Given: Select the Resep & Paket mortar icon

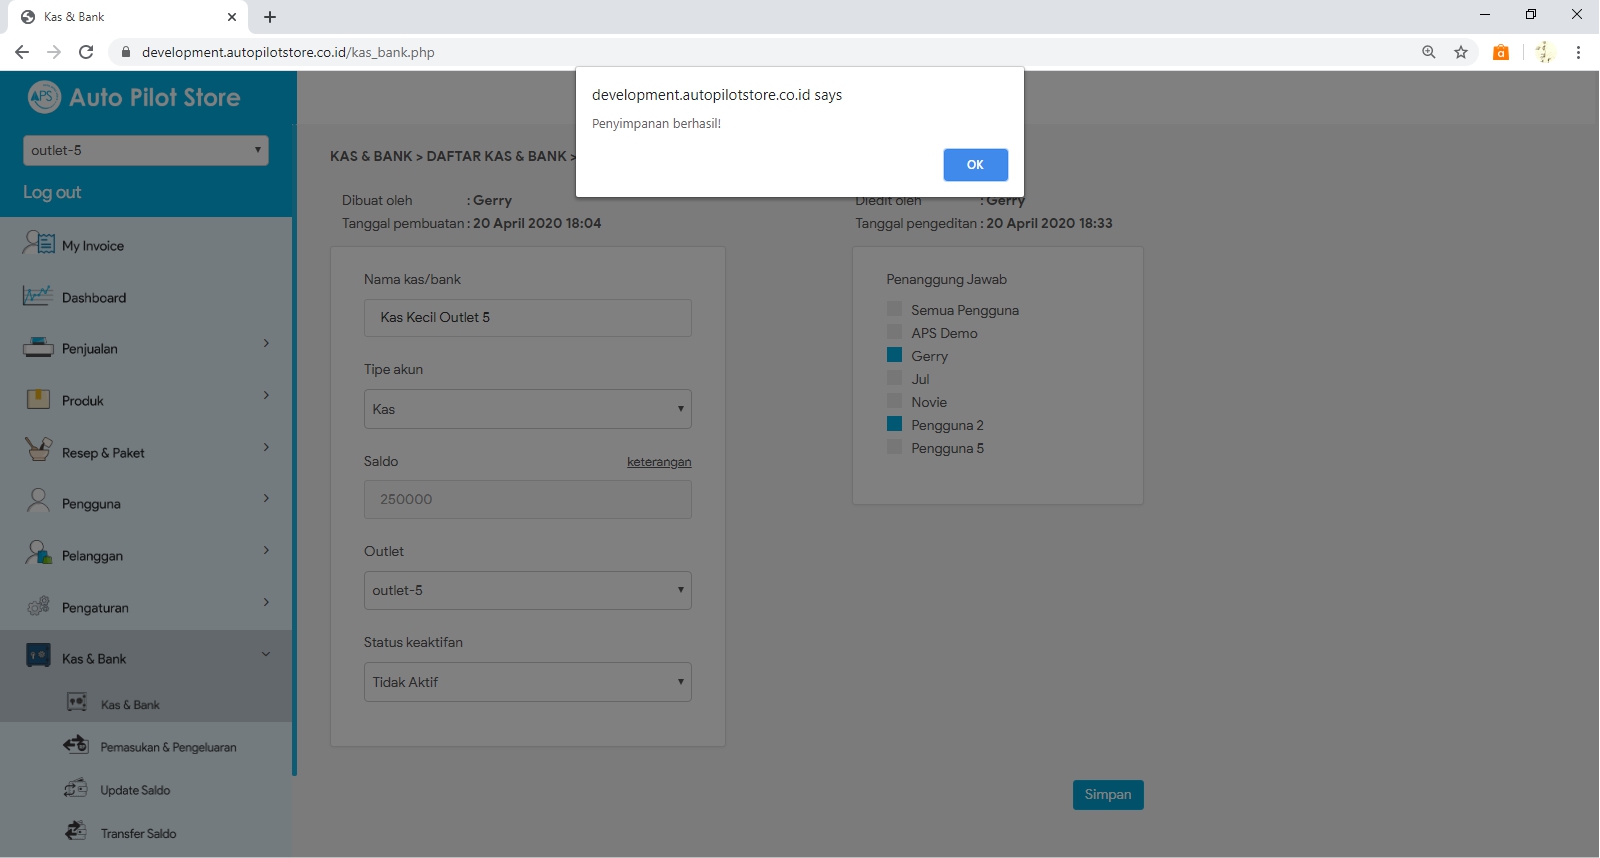Looking at the screenshot, I should click(38, 450).
